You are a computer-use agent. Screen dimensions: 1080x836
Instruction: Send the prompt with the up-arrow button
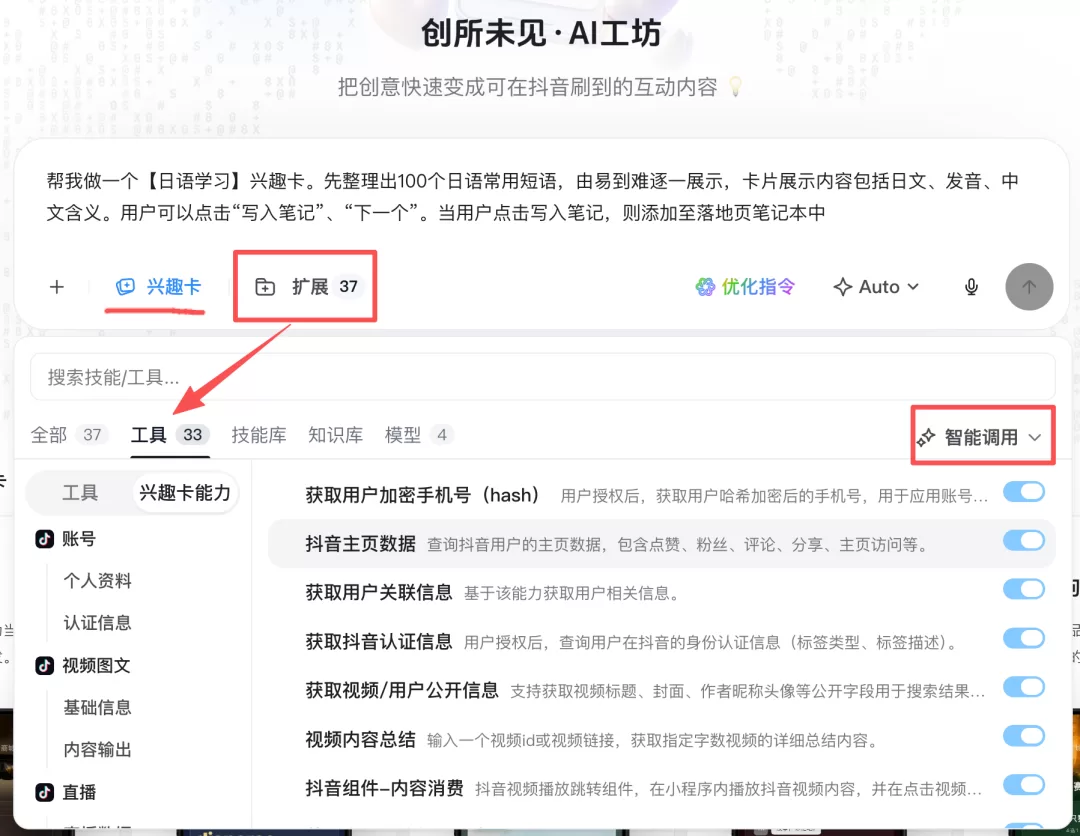pyautogui.click(x=1029, y=286)
